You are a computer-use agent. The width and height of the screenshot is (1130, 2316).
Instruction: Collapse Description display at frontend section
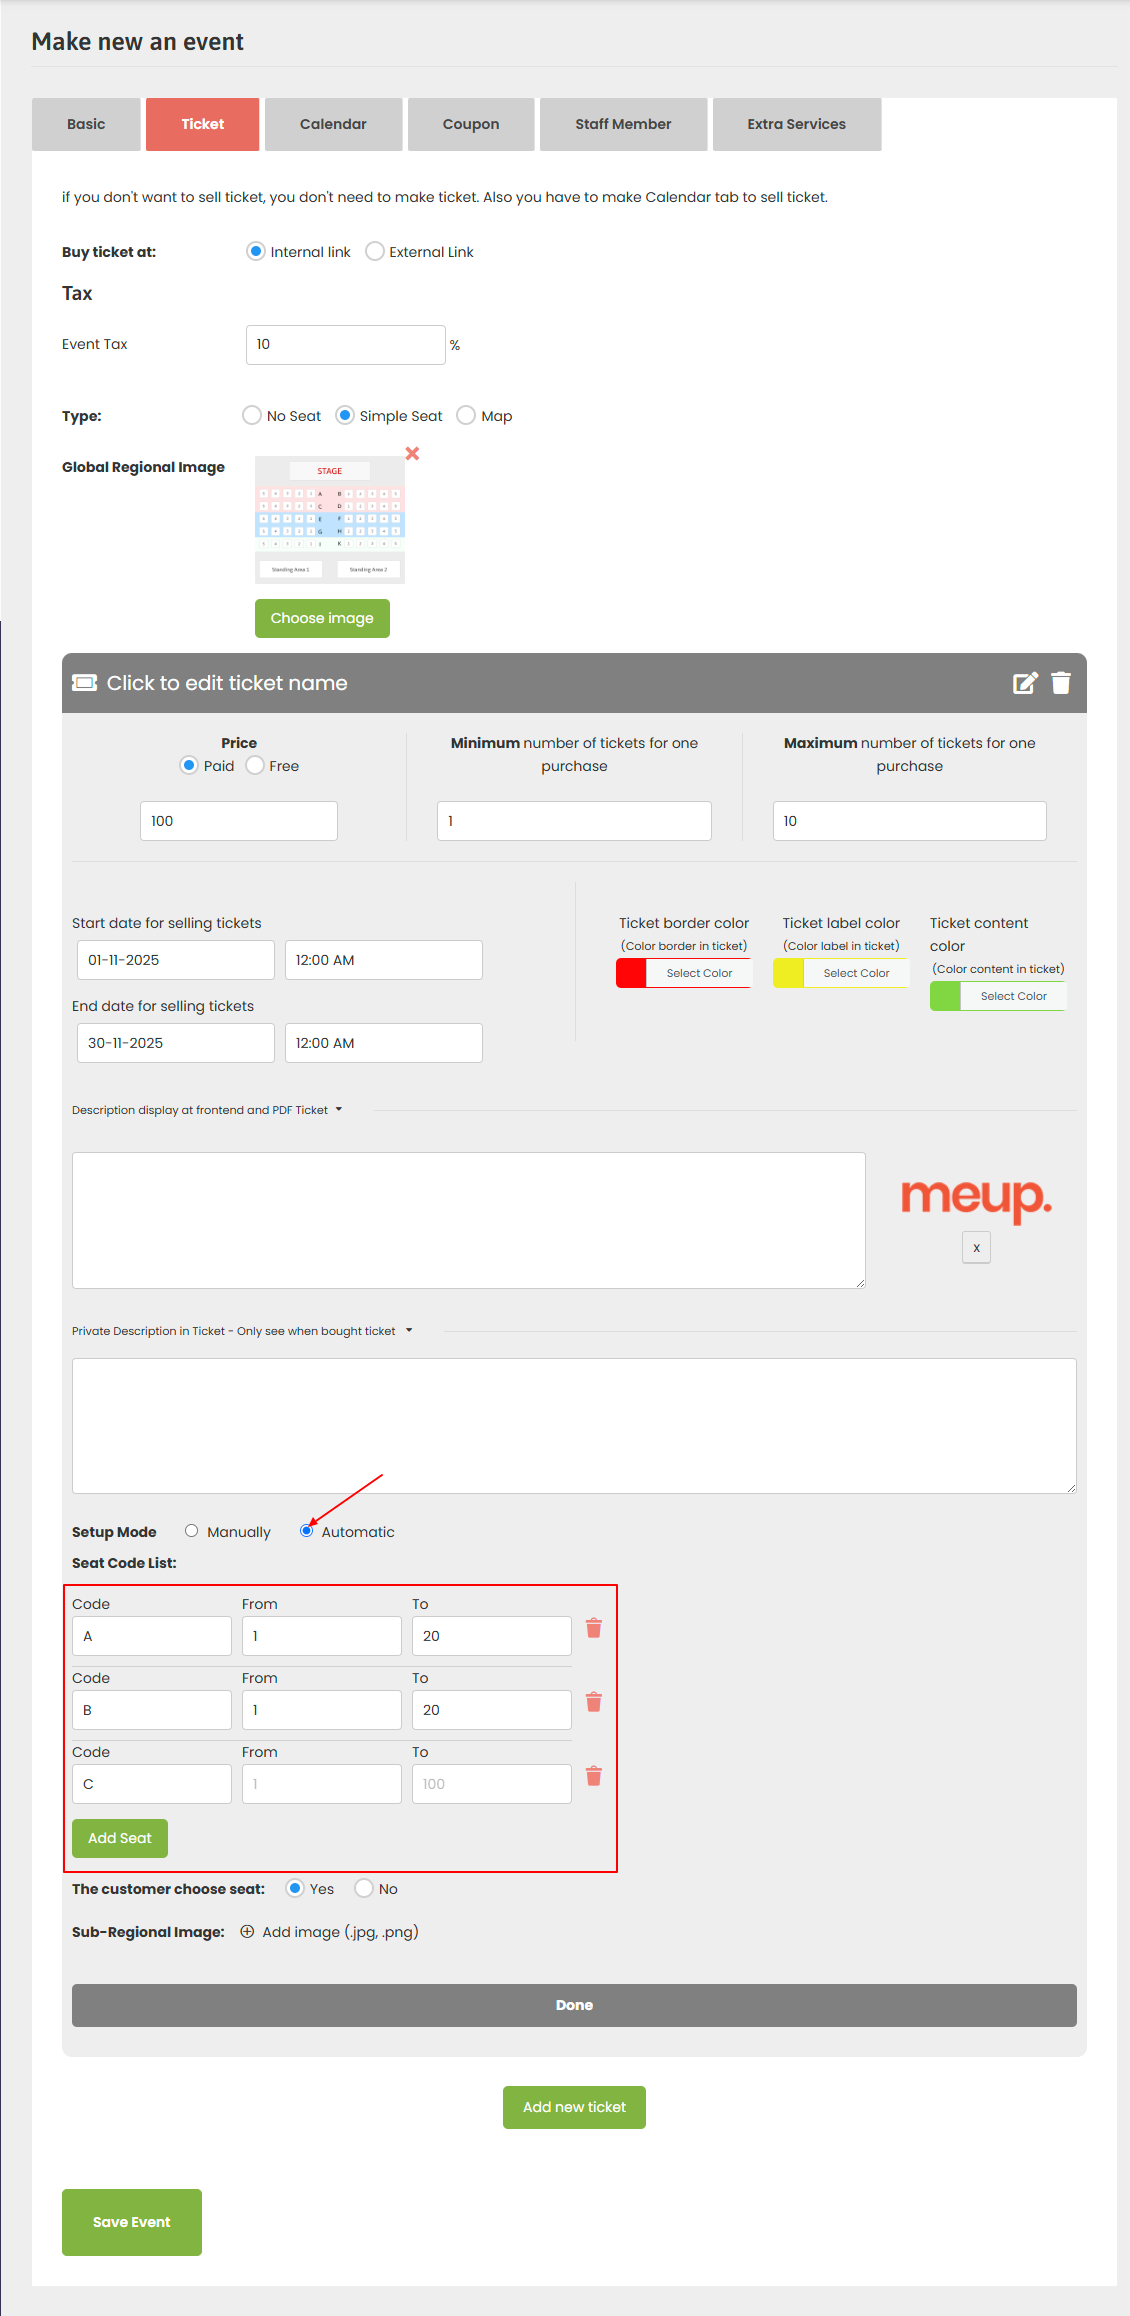339,1110
